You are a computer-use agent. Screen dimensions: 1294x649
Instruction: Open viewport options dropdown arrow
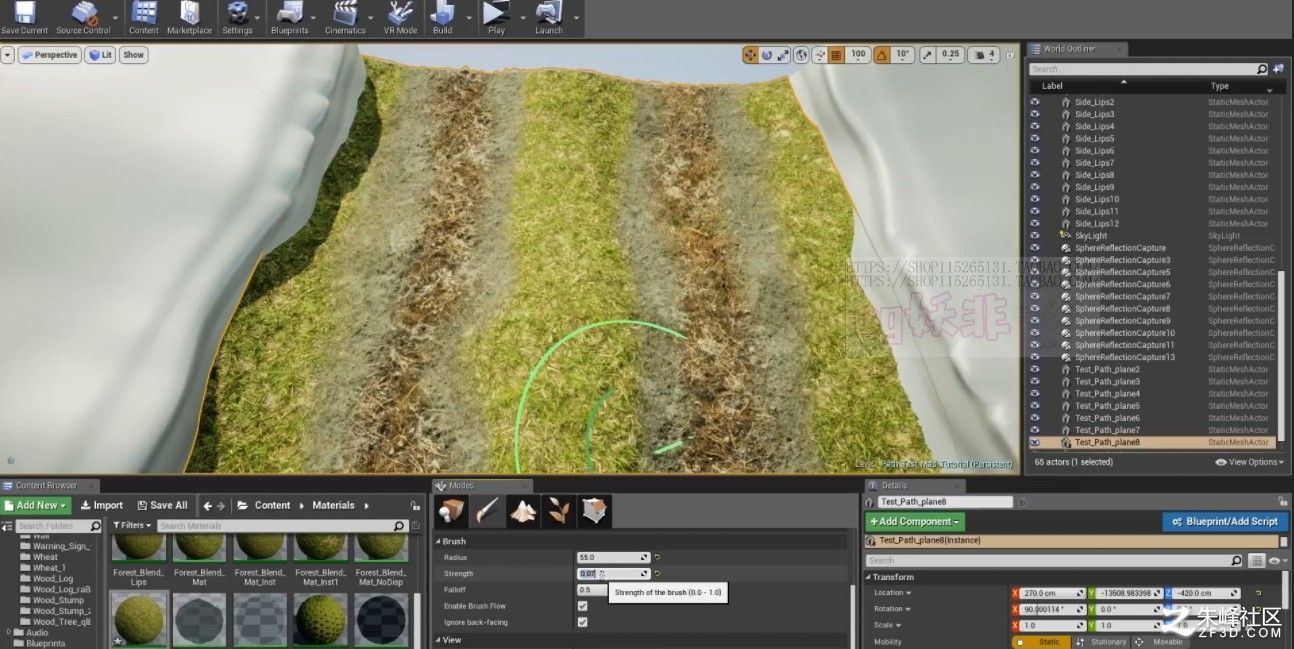pyautogui.click(x=8, y=55)
